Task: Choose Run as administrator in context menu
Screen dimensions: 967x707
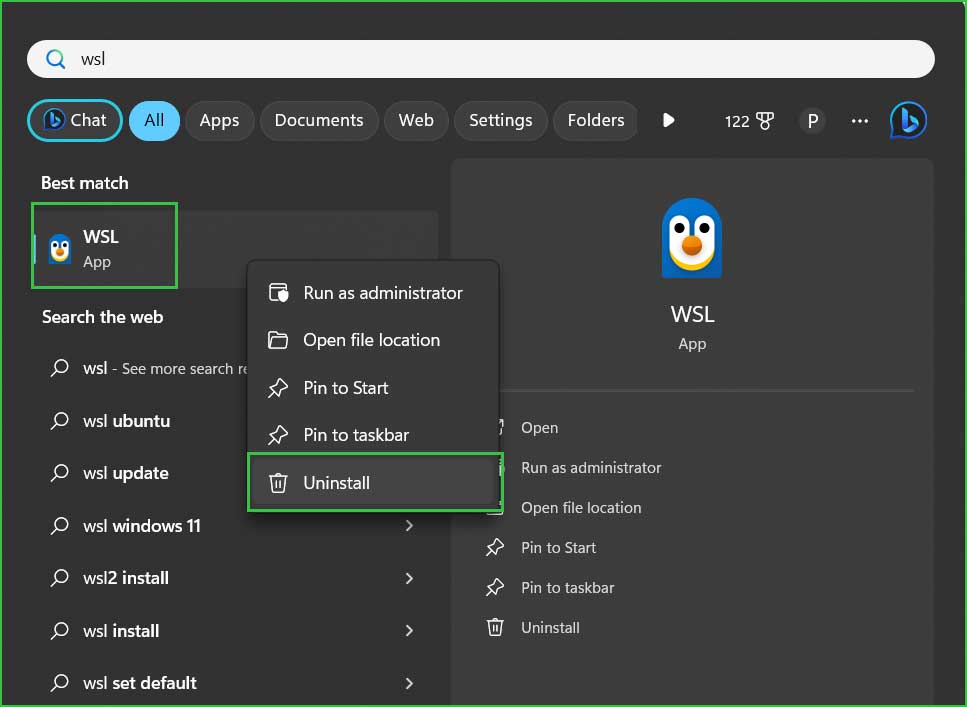Action: [x=372, y=292]
